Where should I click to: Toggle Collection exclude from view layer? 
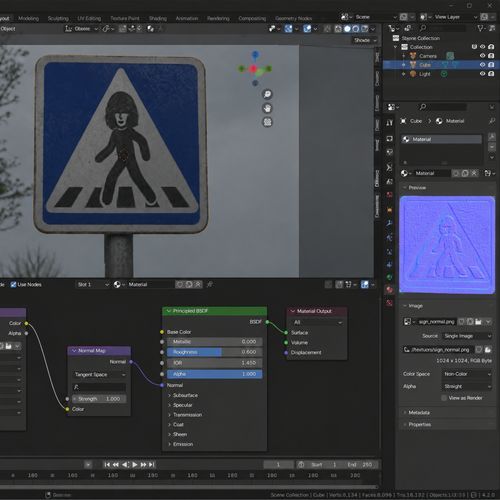click(x=474, y=47)
